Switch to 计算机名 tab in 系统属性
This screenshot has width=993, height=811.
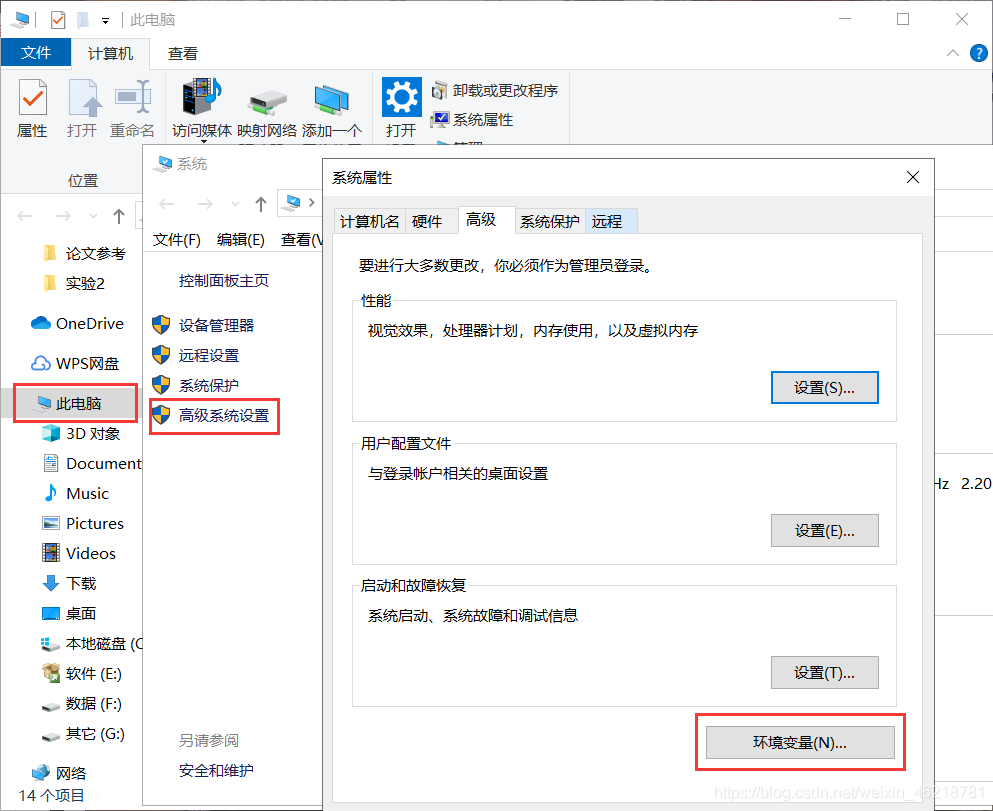(x=369, y=222)
